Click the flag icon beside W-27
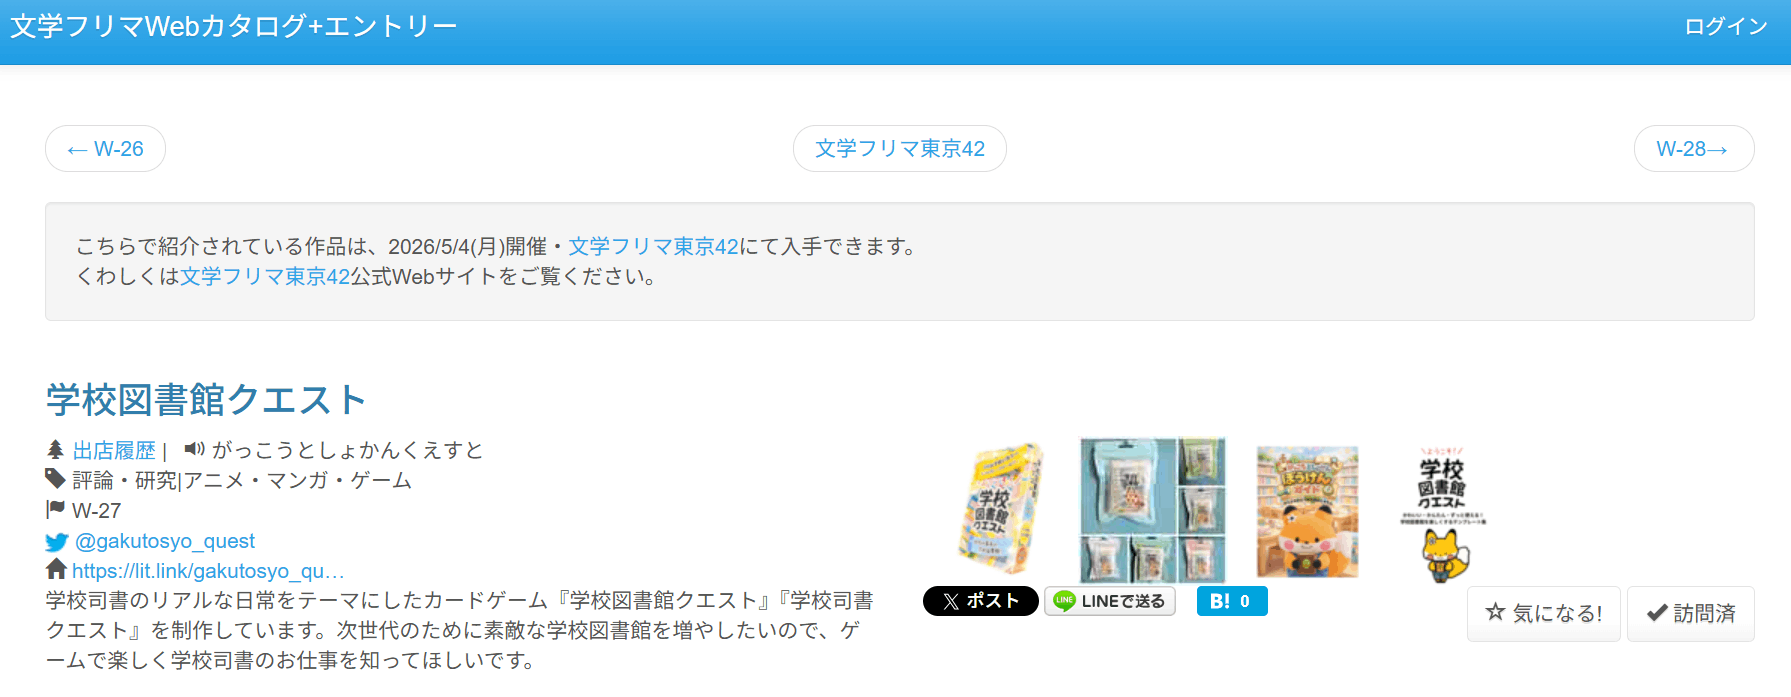1791x697 pixels. tap(55, 509)
